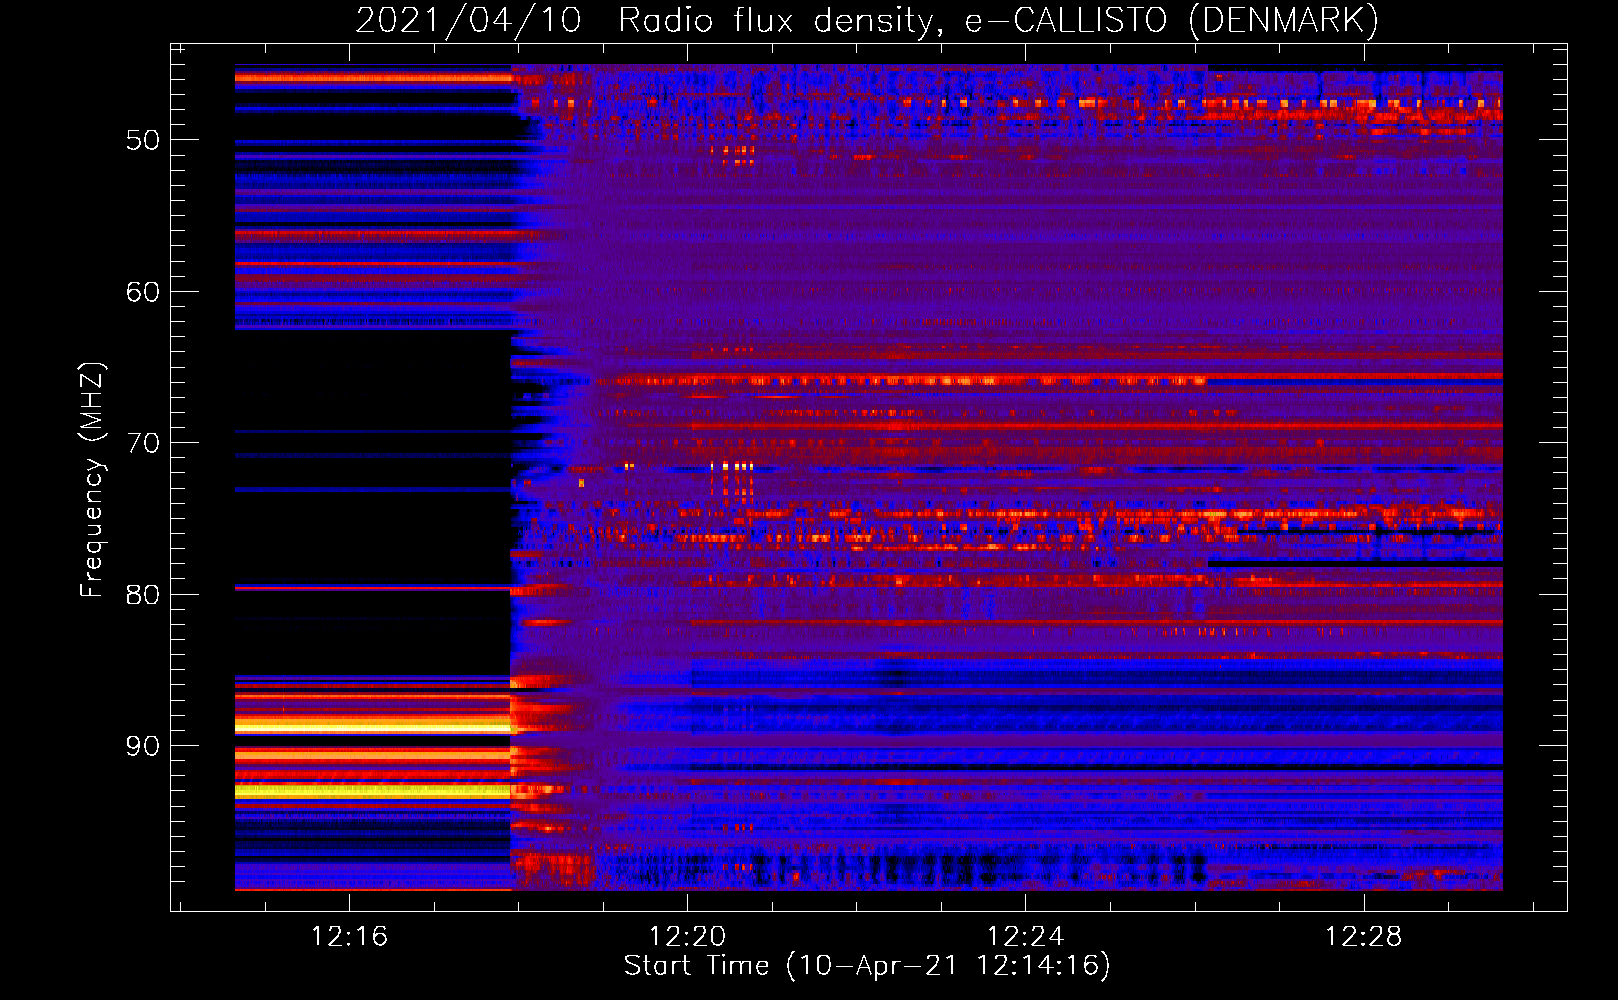Screen dimensions: 1618x1000
Task: Click the 70 frequency tick label
Action: tap(142, 443)
